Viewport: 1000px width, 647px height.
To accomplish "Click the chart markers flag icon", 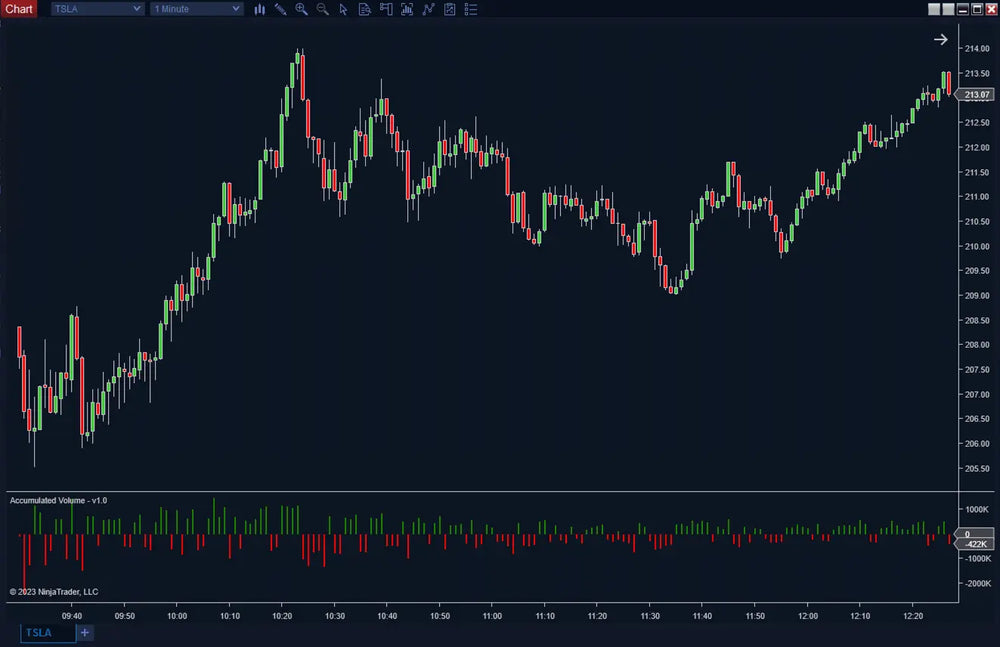I will [x=386, y=9].
